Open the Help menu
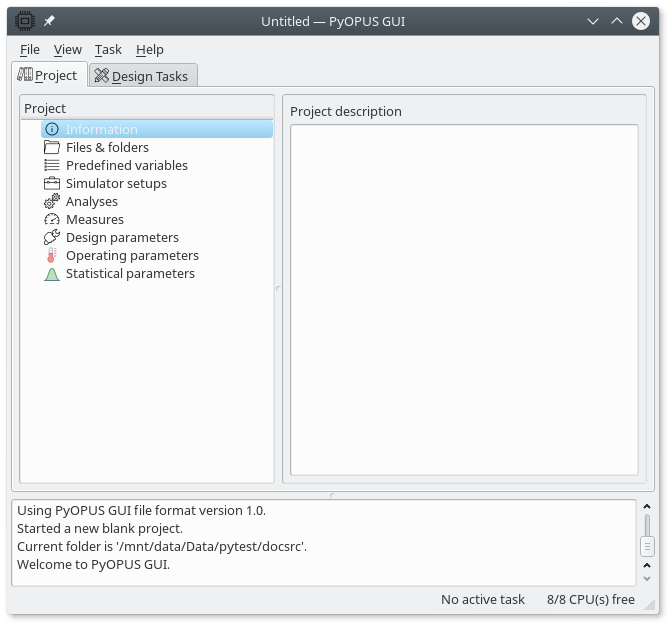672x627 pixels. pyautogui.click(x=150, y=49)
